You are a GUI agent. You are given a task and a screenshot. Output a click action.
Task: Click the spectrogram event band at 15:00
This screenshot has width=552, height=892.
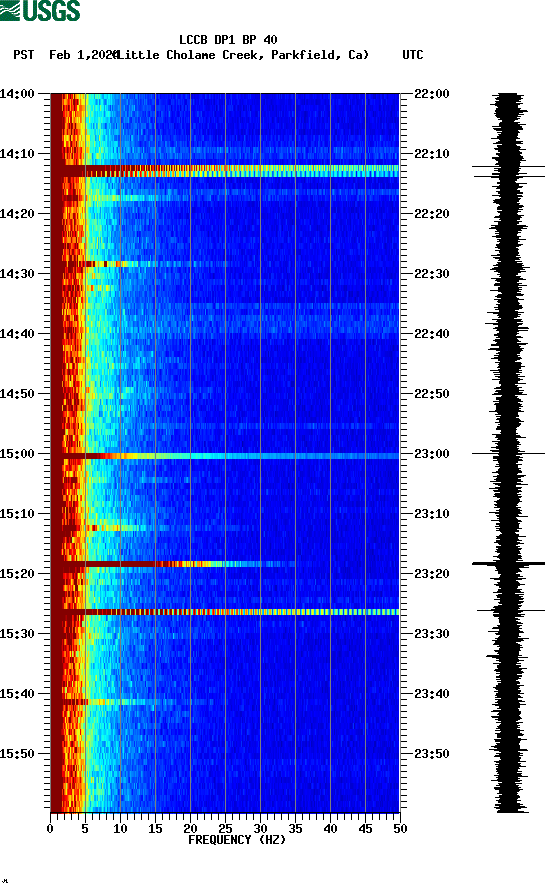click(x=225, y=456)
